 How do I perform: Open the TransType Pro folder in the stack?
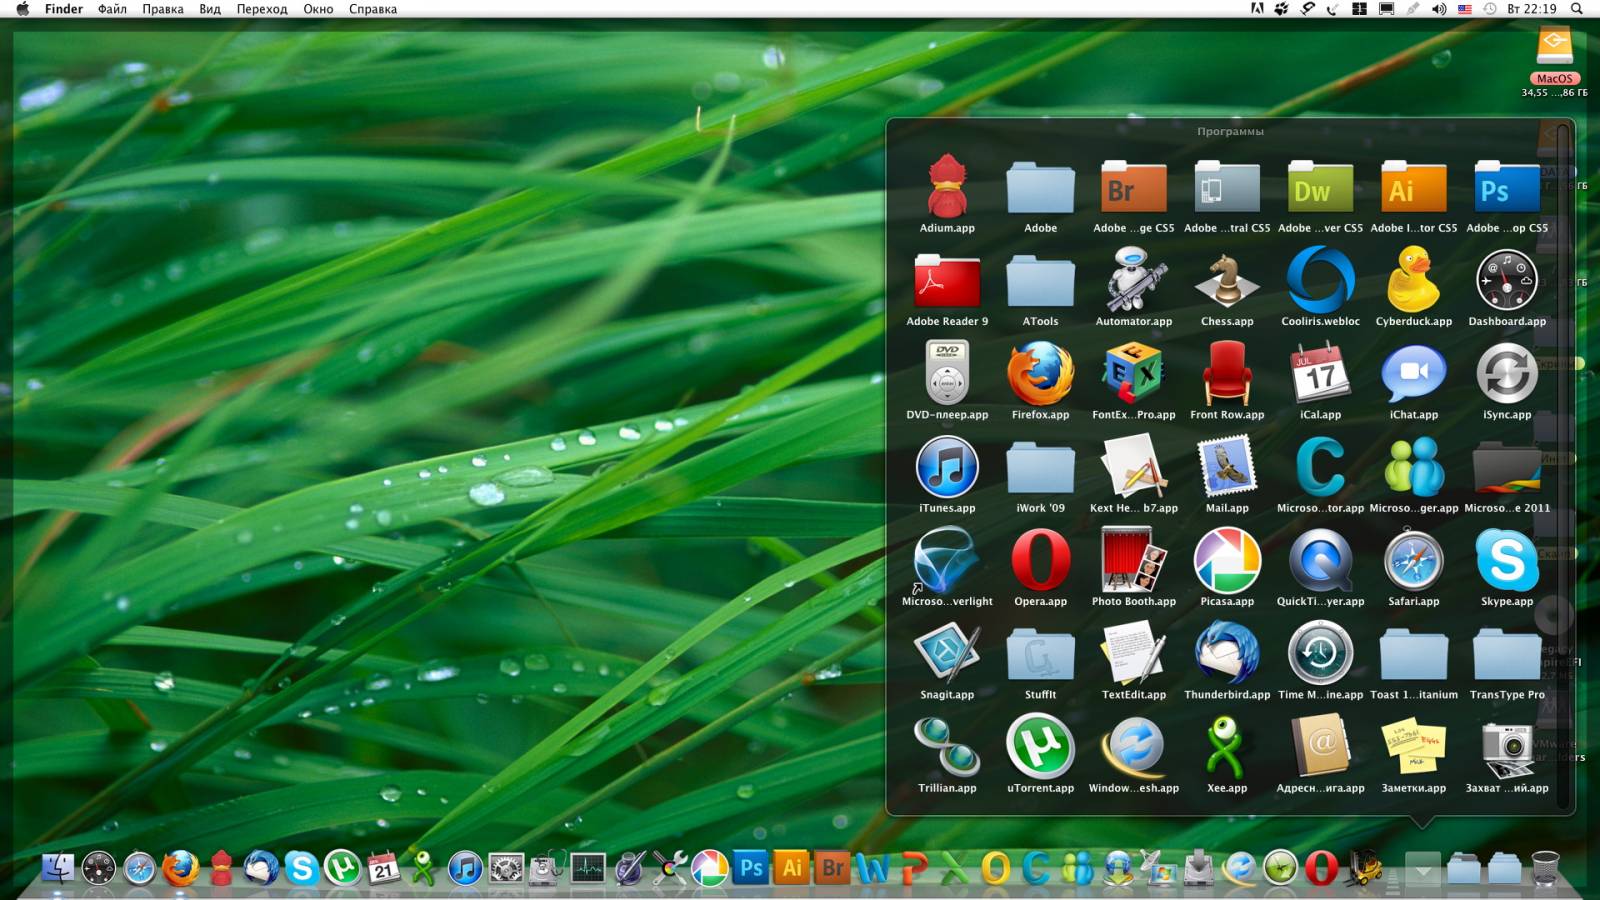(1507, 654)
